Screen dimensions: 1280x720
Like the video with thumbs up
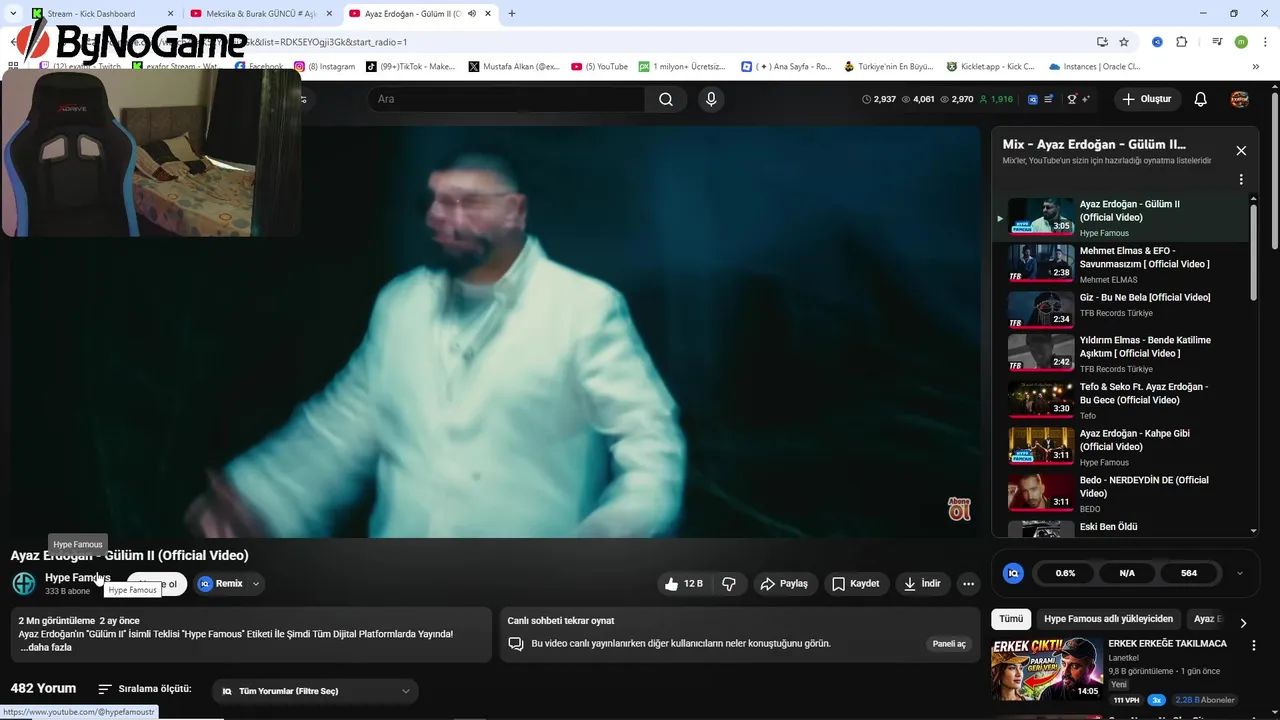tap(685, 584)
